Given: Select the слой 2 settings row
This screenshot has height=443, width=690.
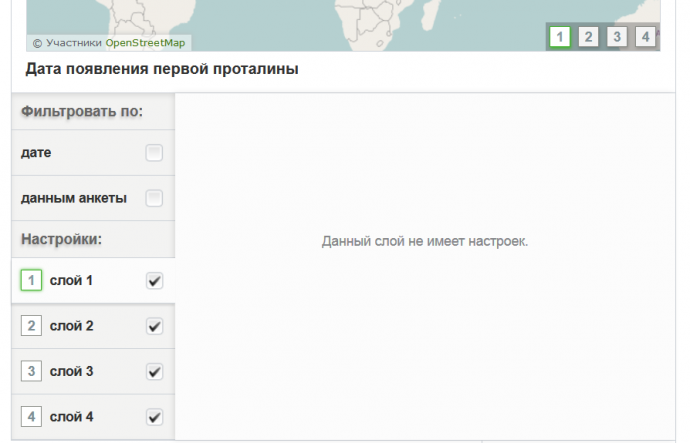Looking at the screenshot, I should (93, 326).
